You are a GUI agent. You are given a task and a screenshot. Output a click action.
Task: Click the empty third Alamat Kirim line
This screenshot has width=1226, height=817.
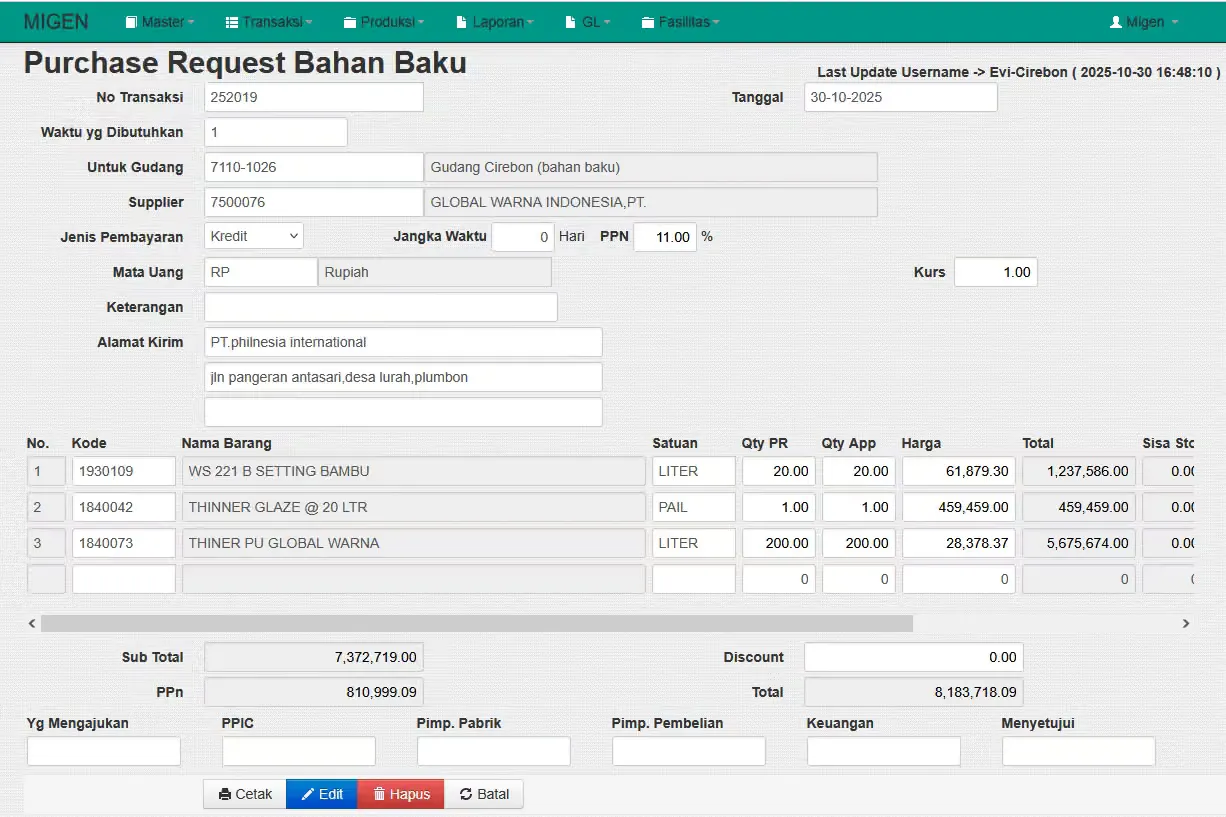click(403, 412)
